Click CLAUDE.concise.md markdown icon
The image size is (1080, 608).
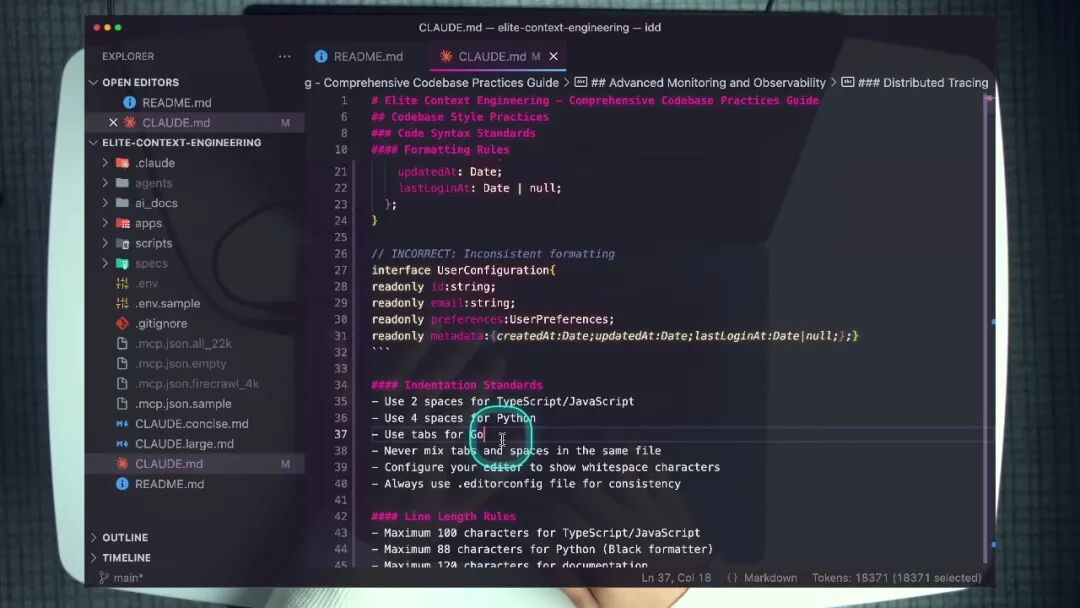click(x=123, y=423)
